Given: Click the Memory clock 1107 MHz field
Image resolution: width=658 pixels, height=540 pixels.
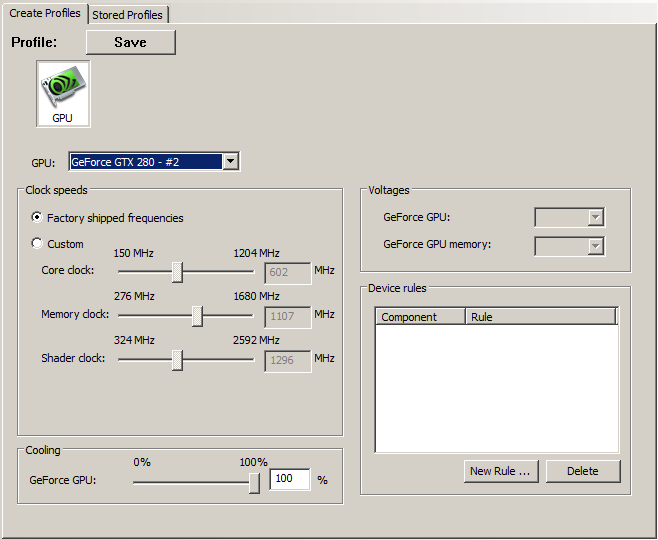Looking at the screenshot, I should [288, 316].
